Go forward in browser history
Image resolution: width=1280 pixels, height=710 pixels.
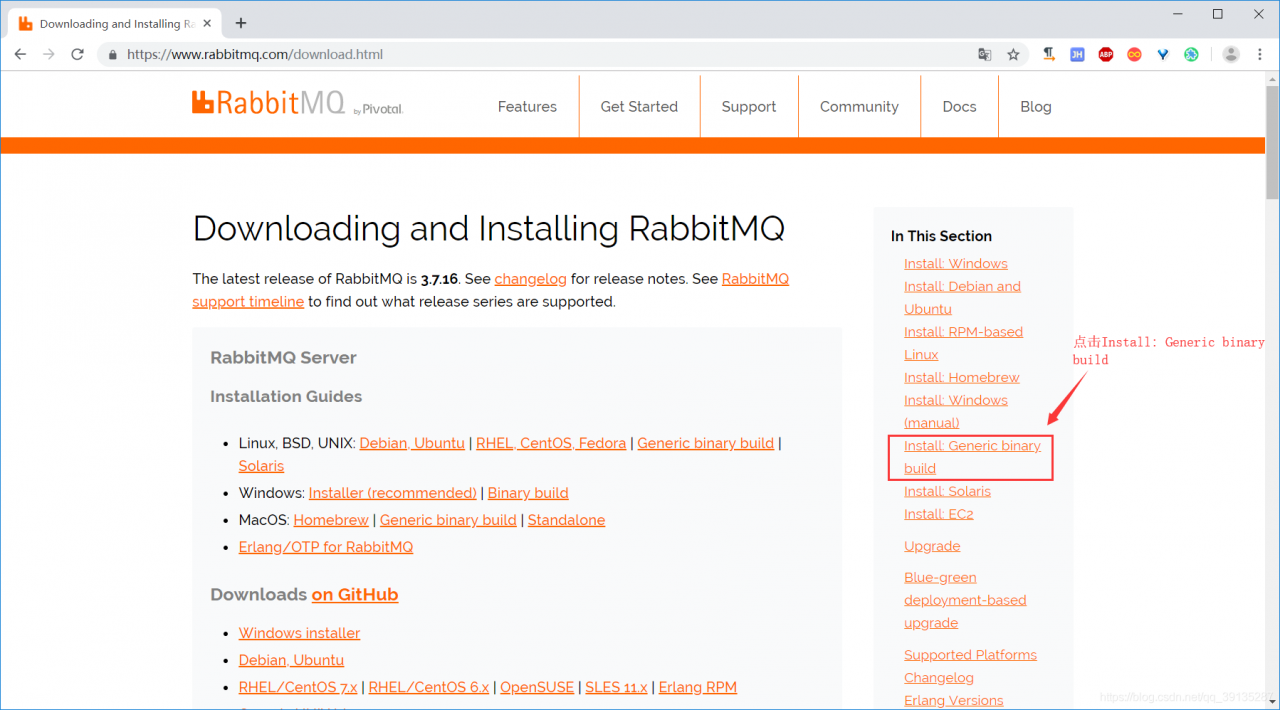click(48, 54)
